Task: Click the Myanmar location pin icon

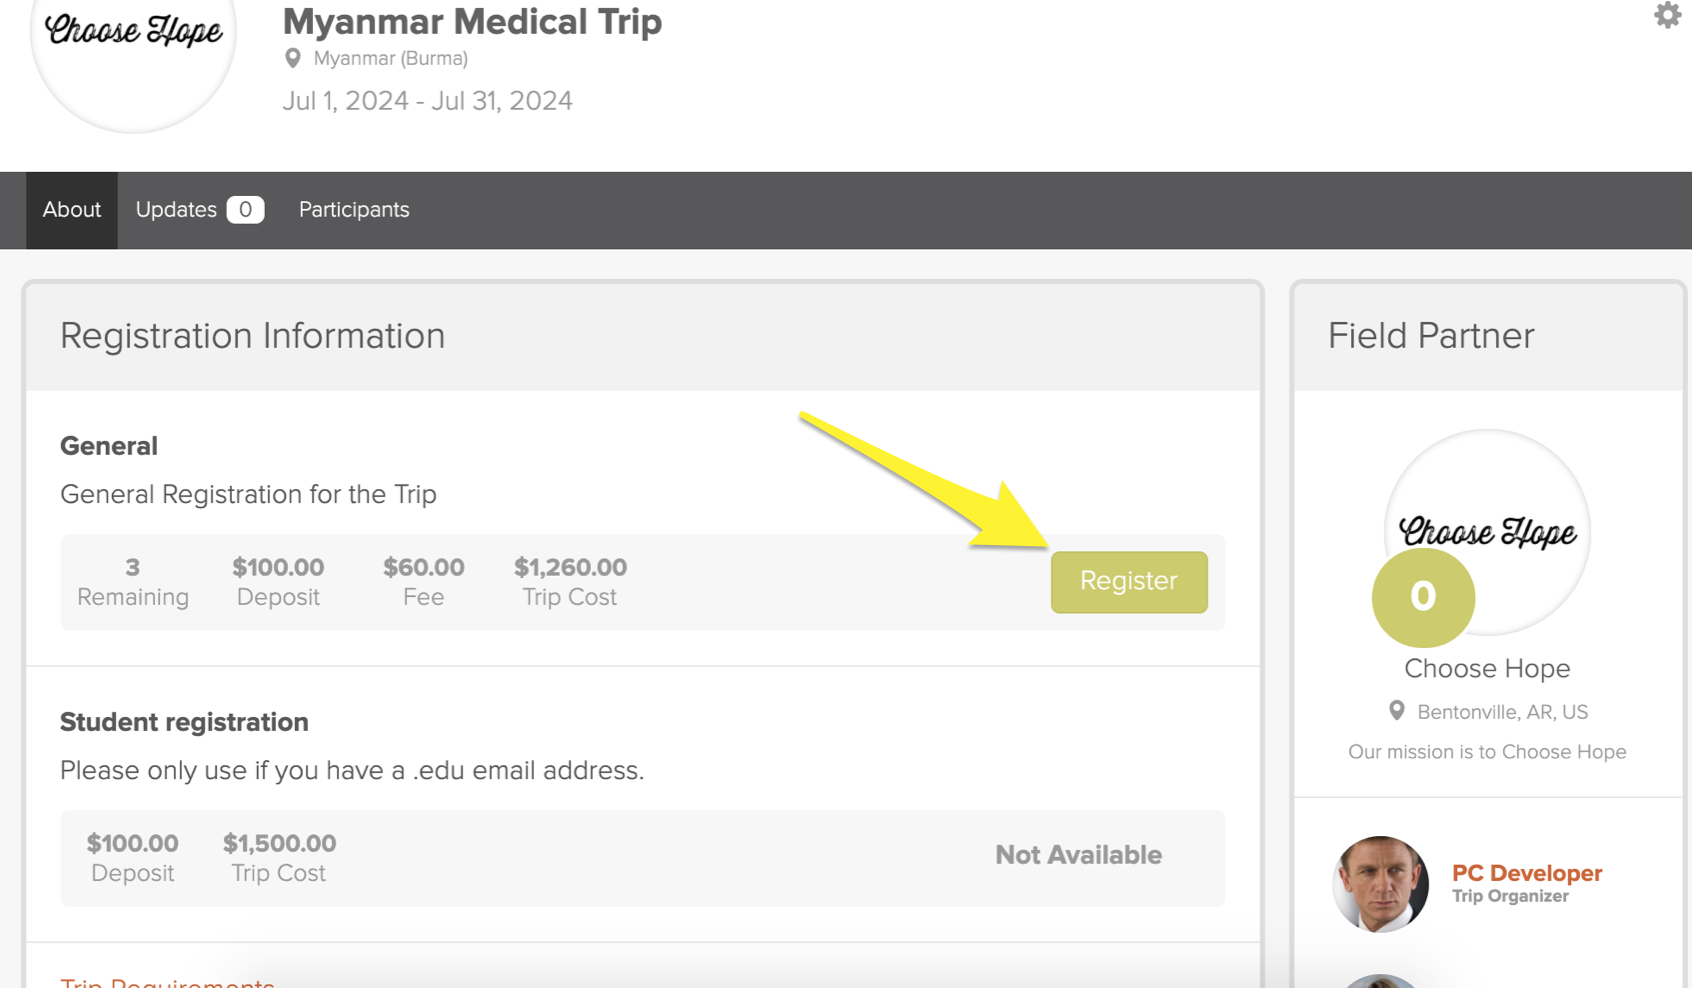Action: pyautogui.click(x=292, y=58)
